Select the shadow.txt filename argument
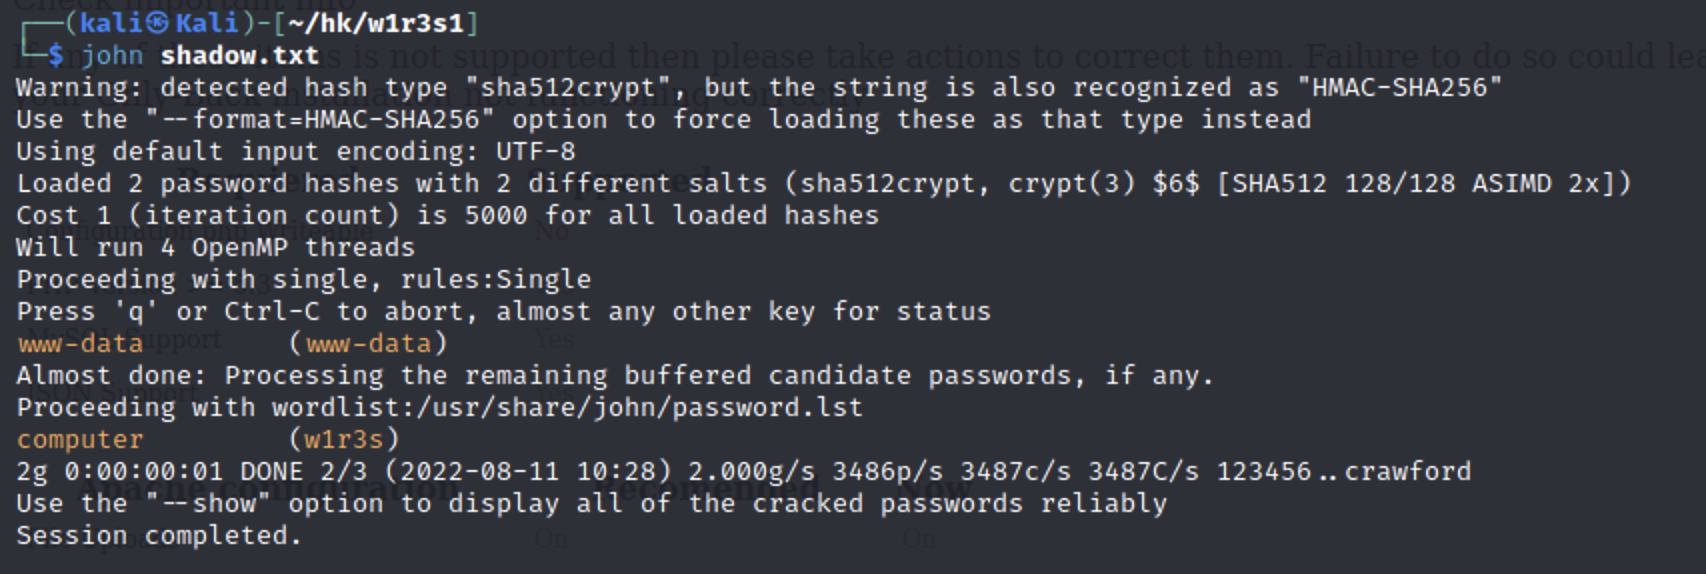 tap(239, 55)
